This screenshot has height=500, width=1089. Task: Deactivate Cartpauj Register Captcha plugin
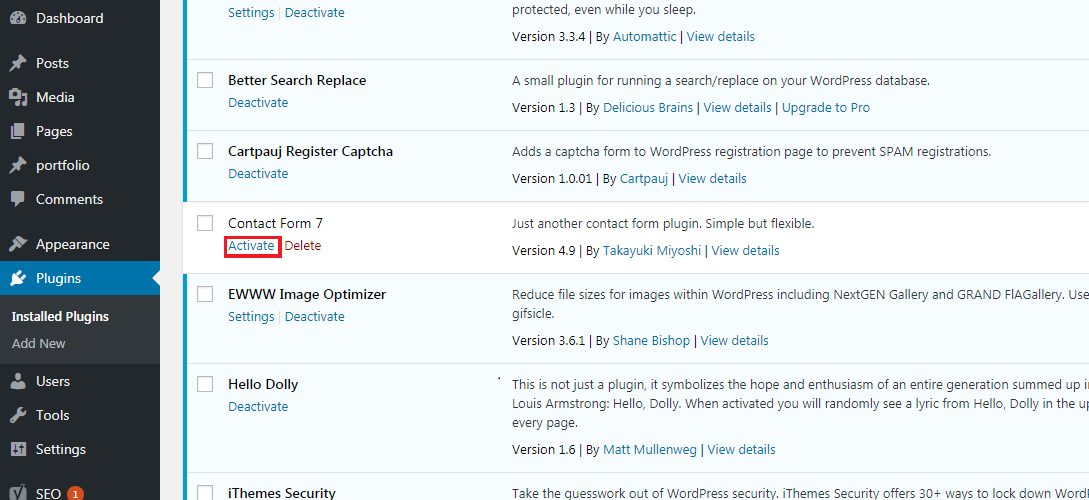(258, 174)
